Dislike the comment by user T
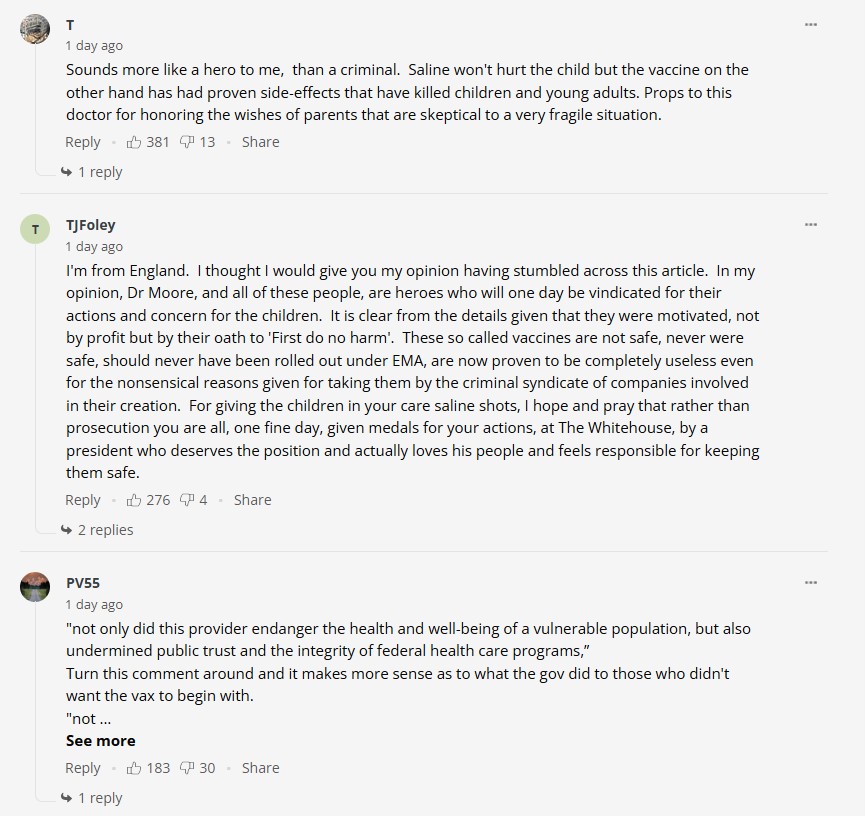 [x=186, y=142]
